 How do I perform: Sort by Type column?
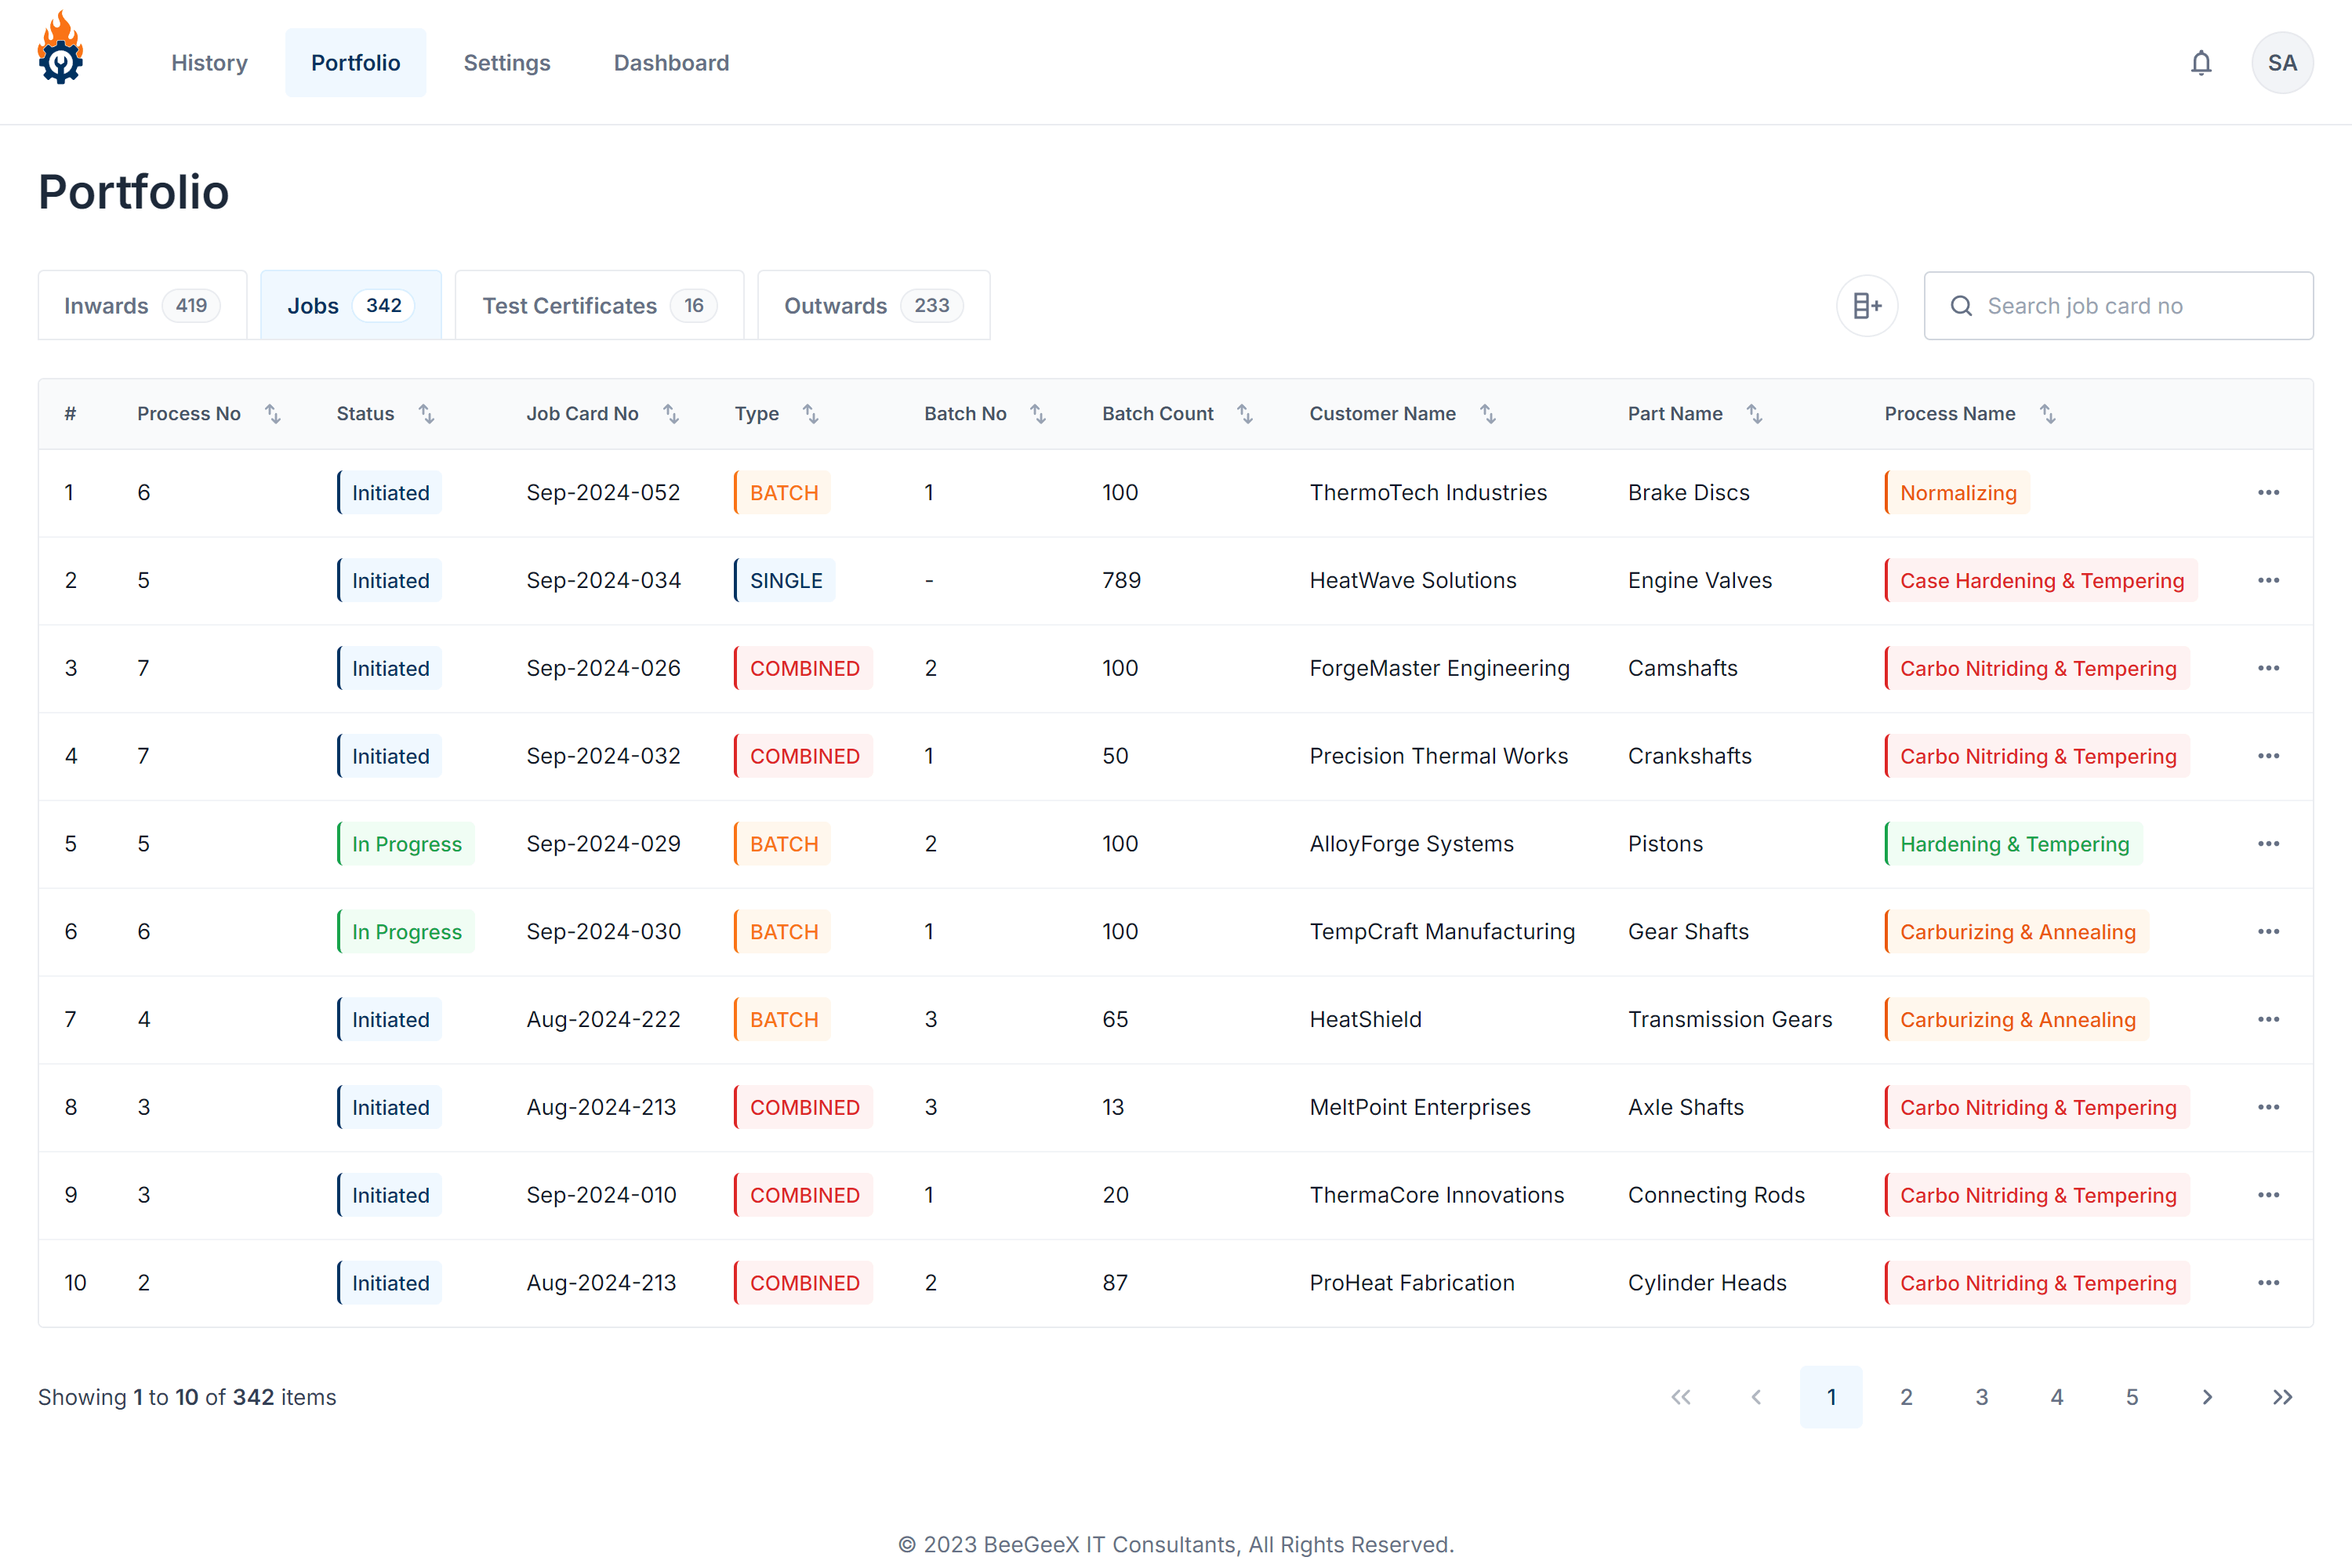point(811,414)
